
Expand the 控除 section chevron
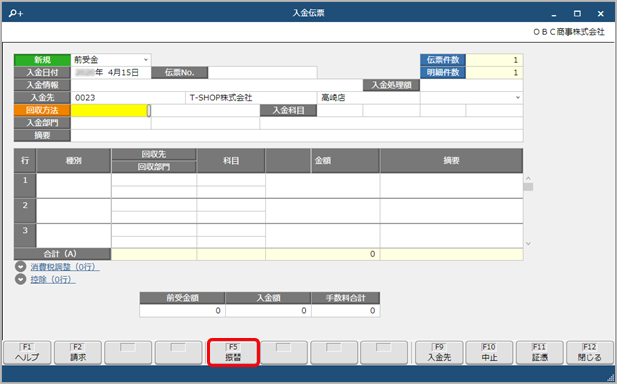point(20,279)
